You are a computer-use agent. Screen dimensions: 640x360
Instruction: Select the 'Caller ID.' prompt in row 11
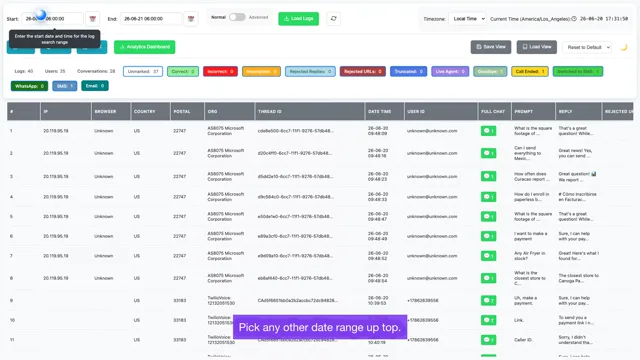pos(523,340)
